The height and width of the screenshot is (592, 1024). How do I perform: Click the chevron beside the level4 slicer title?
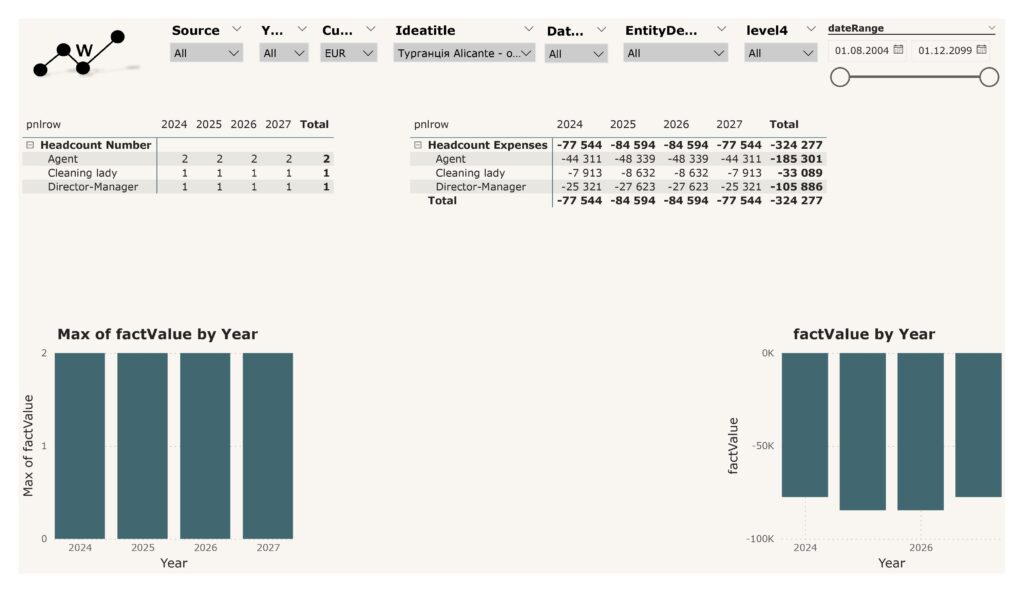point(809,30)
